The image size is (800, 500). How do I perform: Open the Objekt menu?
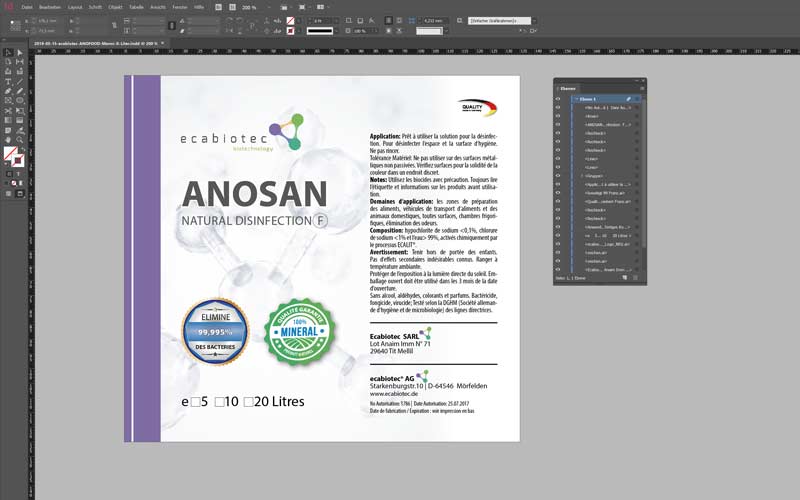coord(115,7)
